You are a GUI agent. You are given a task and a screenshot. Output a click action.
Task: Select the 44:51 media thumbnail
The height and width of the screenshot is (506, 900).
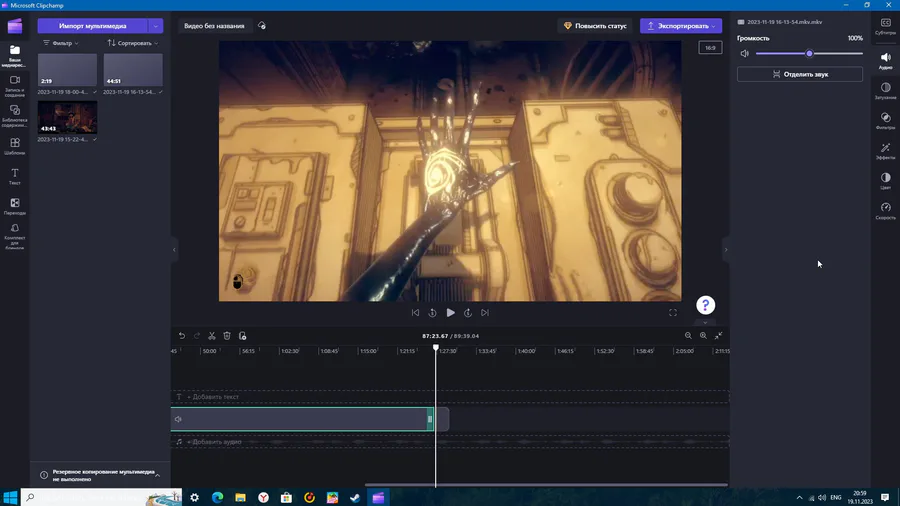tap(133, 69)
